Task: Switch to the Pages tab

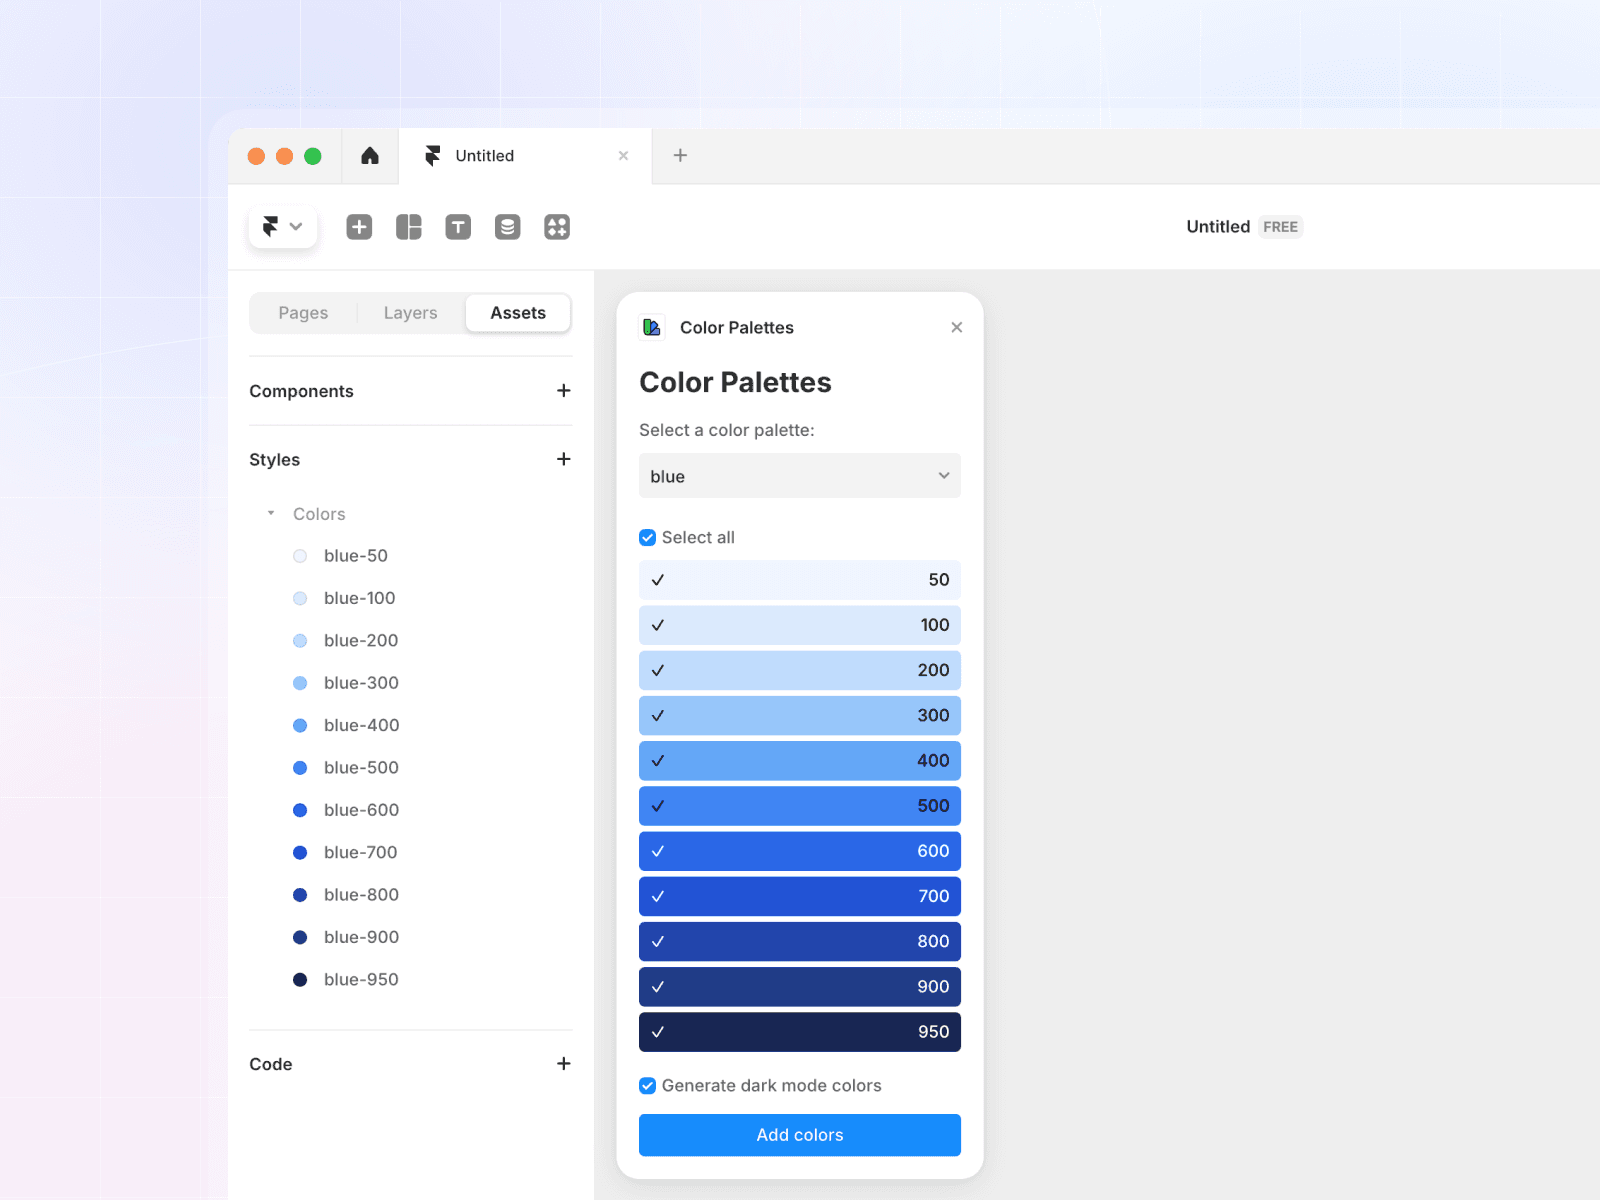Action: [303, 312]
